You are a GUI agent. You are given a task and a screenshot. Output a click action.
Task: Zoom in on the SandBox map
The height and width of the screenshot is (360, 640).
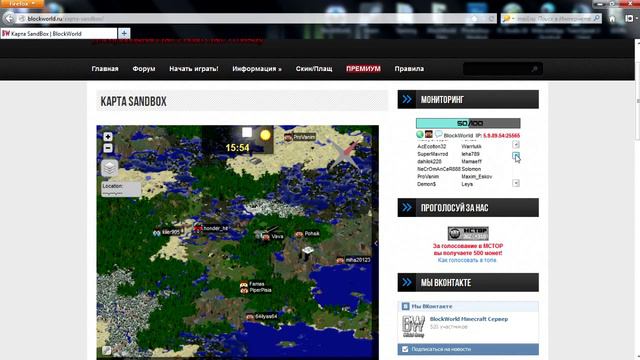coord(108,136)
